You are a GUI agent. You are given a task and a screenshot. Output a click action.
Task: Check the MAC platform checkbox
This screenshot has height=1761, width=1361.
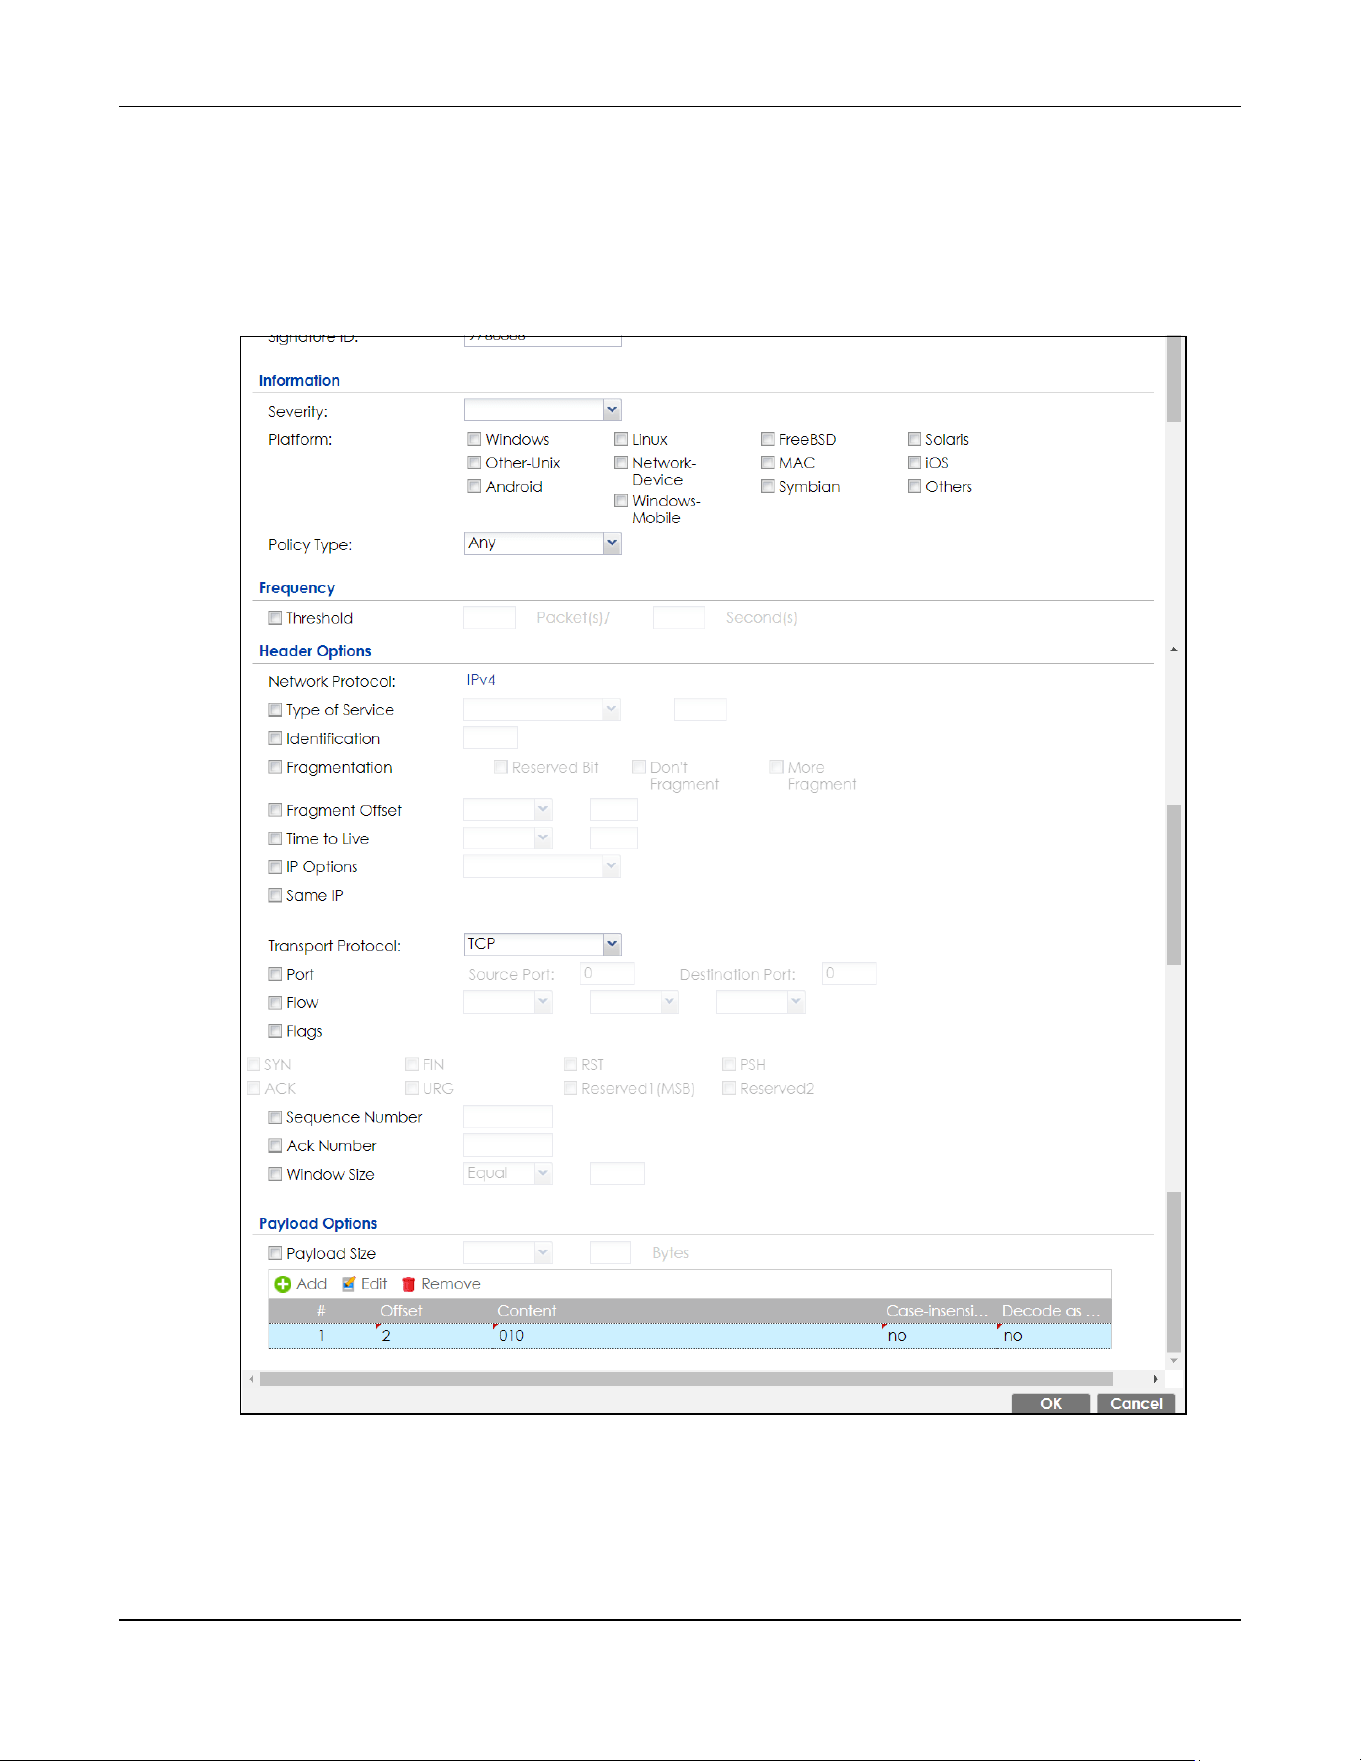point(768,462)
